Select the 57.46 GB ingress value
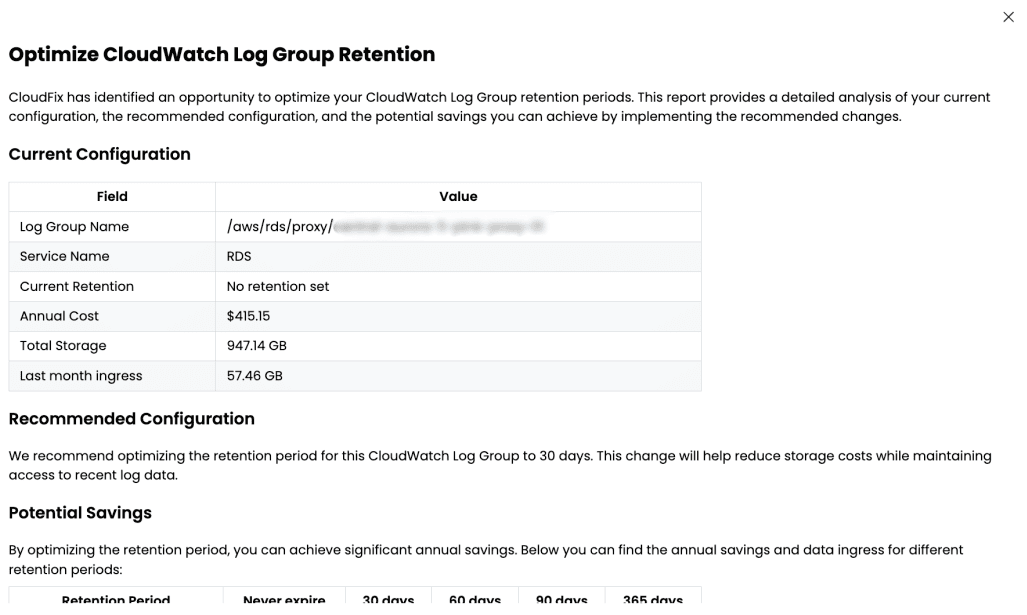Viewport: 1027px width, 615px height. 255,376
